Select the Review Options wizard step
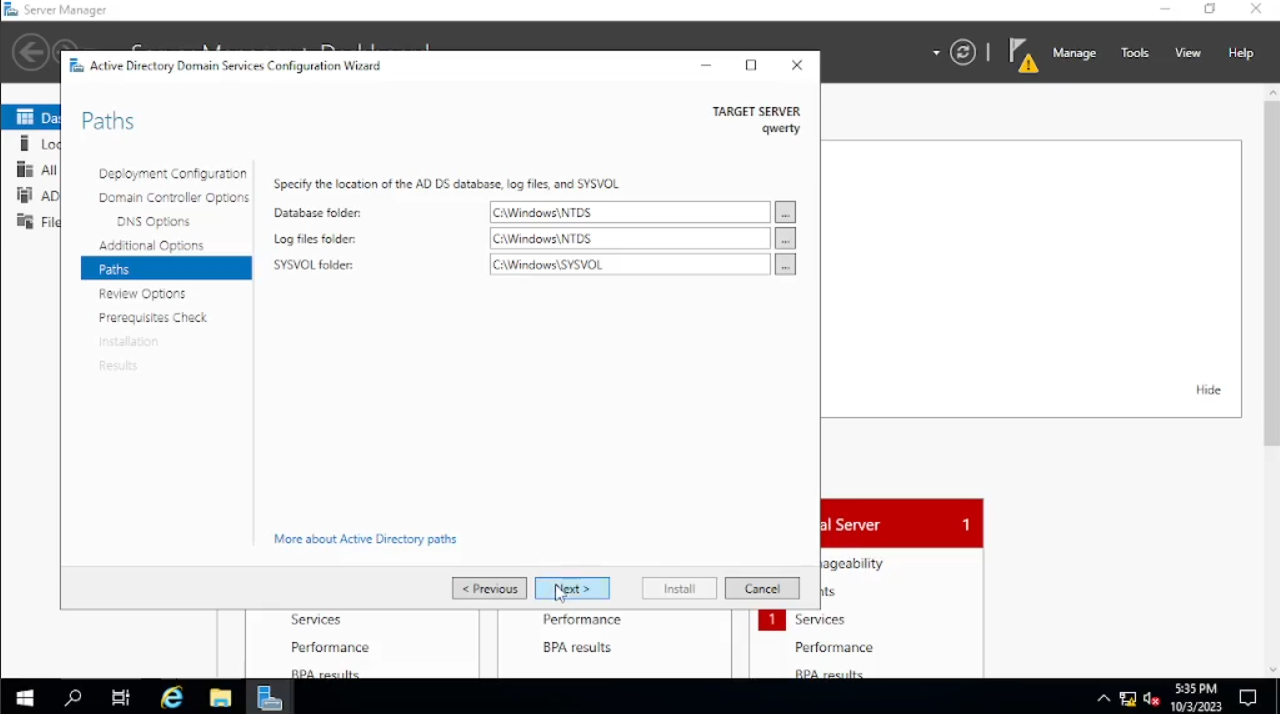This screenshot has width=1280, height=714. pyautogui.click(x=142, y=294)
